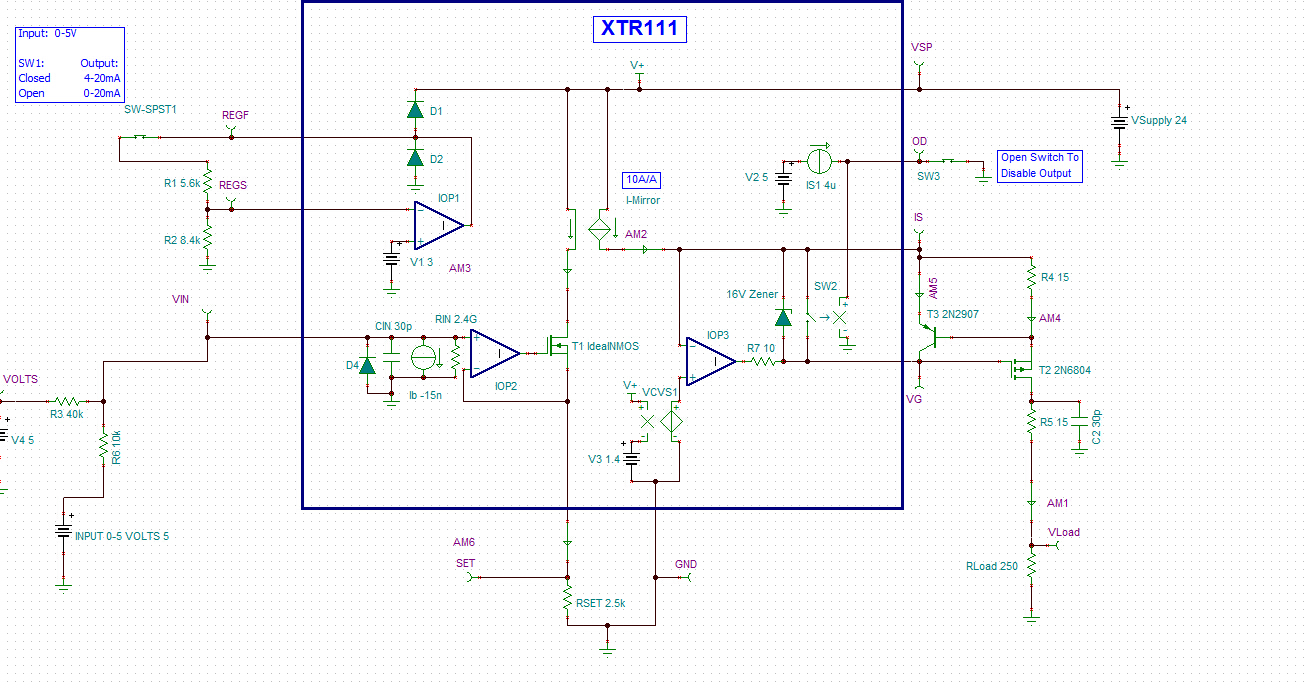Viewport: 1305px width, 689px height.
Task: Select the IOP1 op-amp symbol
Action: (439, 226)
